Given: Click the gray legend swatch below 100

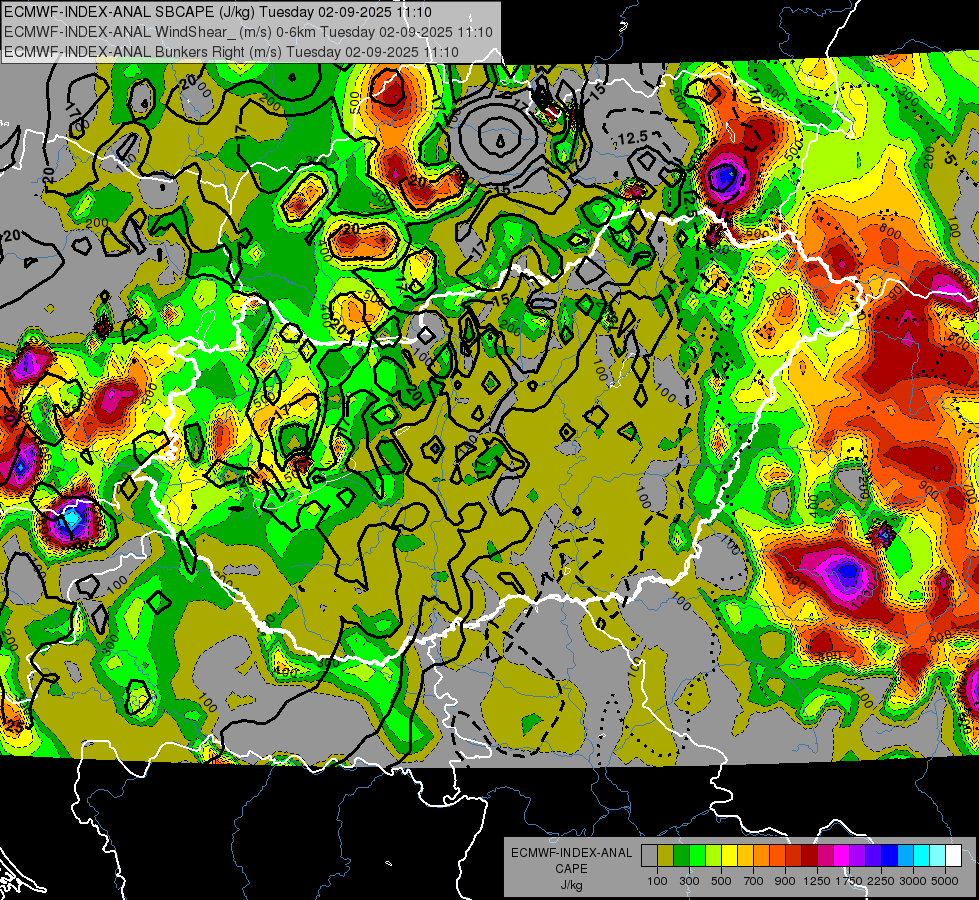Looking at the screenshot, I should pyautogui.click(x=649, y=856).
